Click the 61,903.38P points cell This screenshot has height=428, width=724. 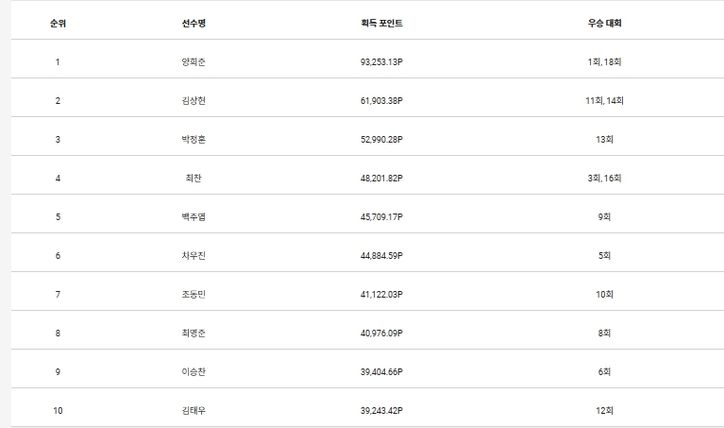[x=382, y=101]
